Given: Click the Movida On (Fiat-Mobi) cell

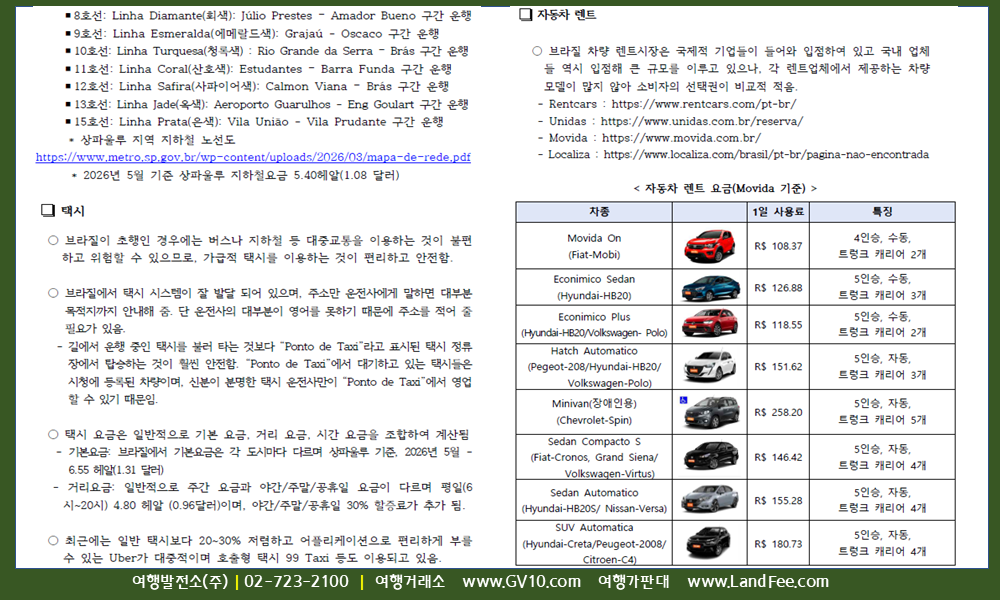Looking at the screenshot, I should click(x=594, y=246).
